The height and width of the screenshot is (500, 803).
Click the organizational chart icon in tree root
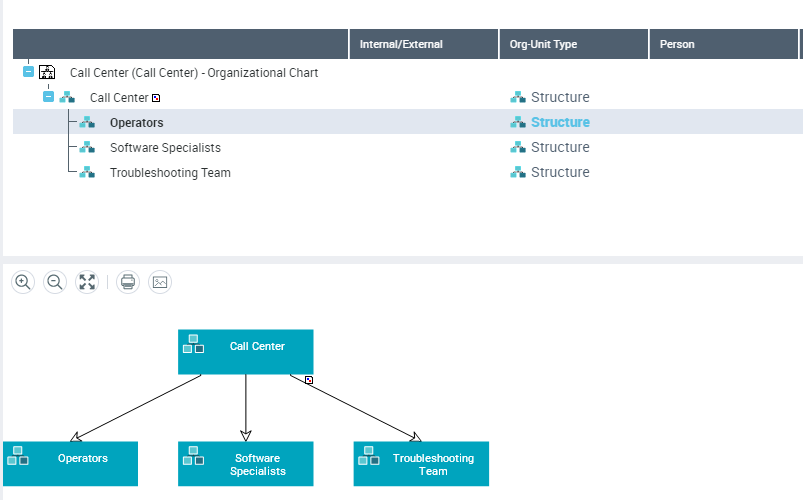[47, 73]
